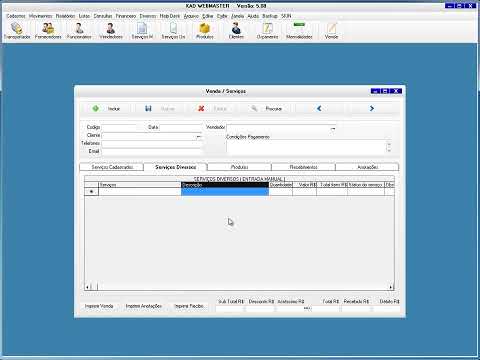Click the Imprimir Venda button
480x360 pixels.
click(x=99, y=306)
